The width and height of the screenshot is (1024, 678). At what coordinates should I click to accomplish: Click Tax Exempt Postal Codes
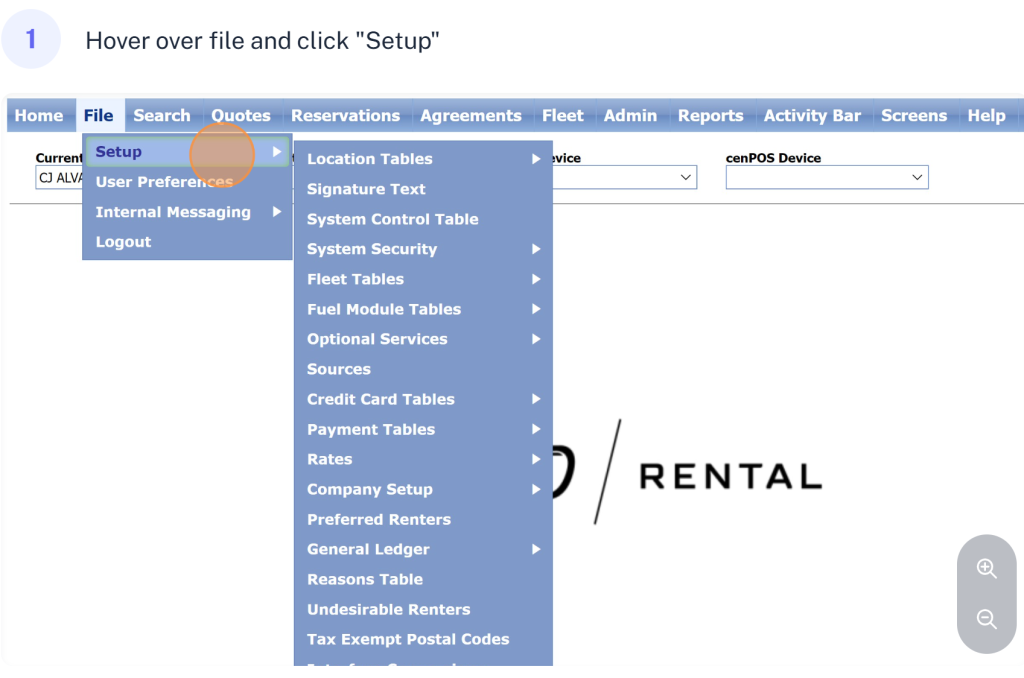408,639
